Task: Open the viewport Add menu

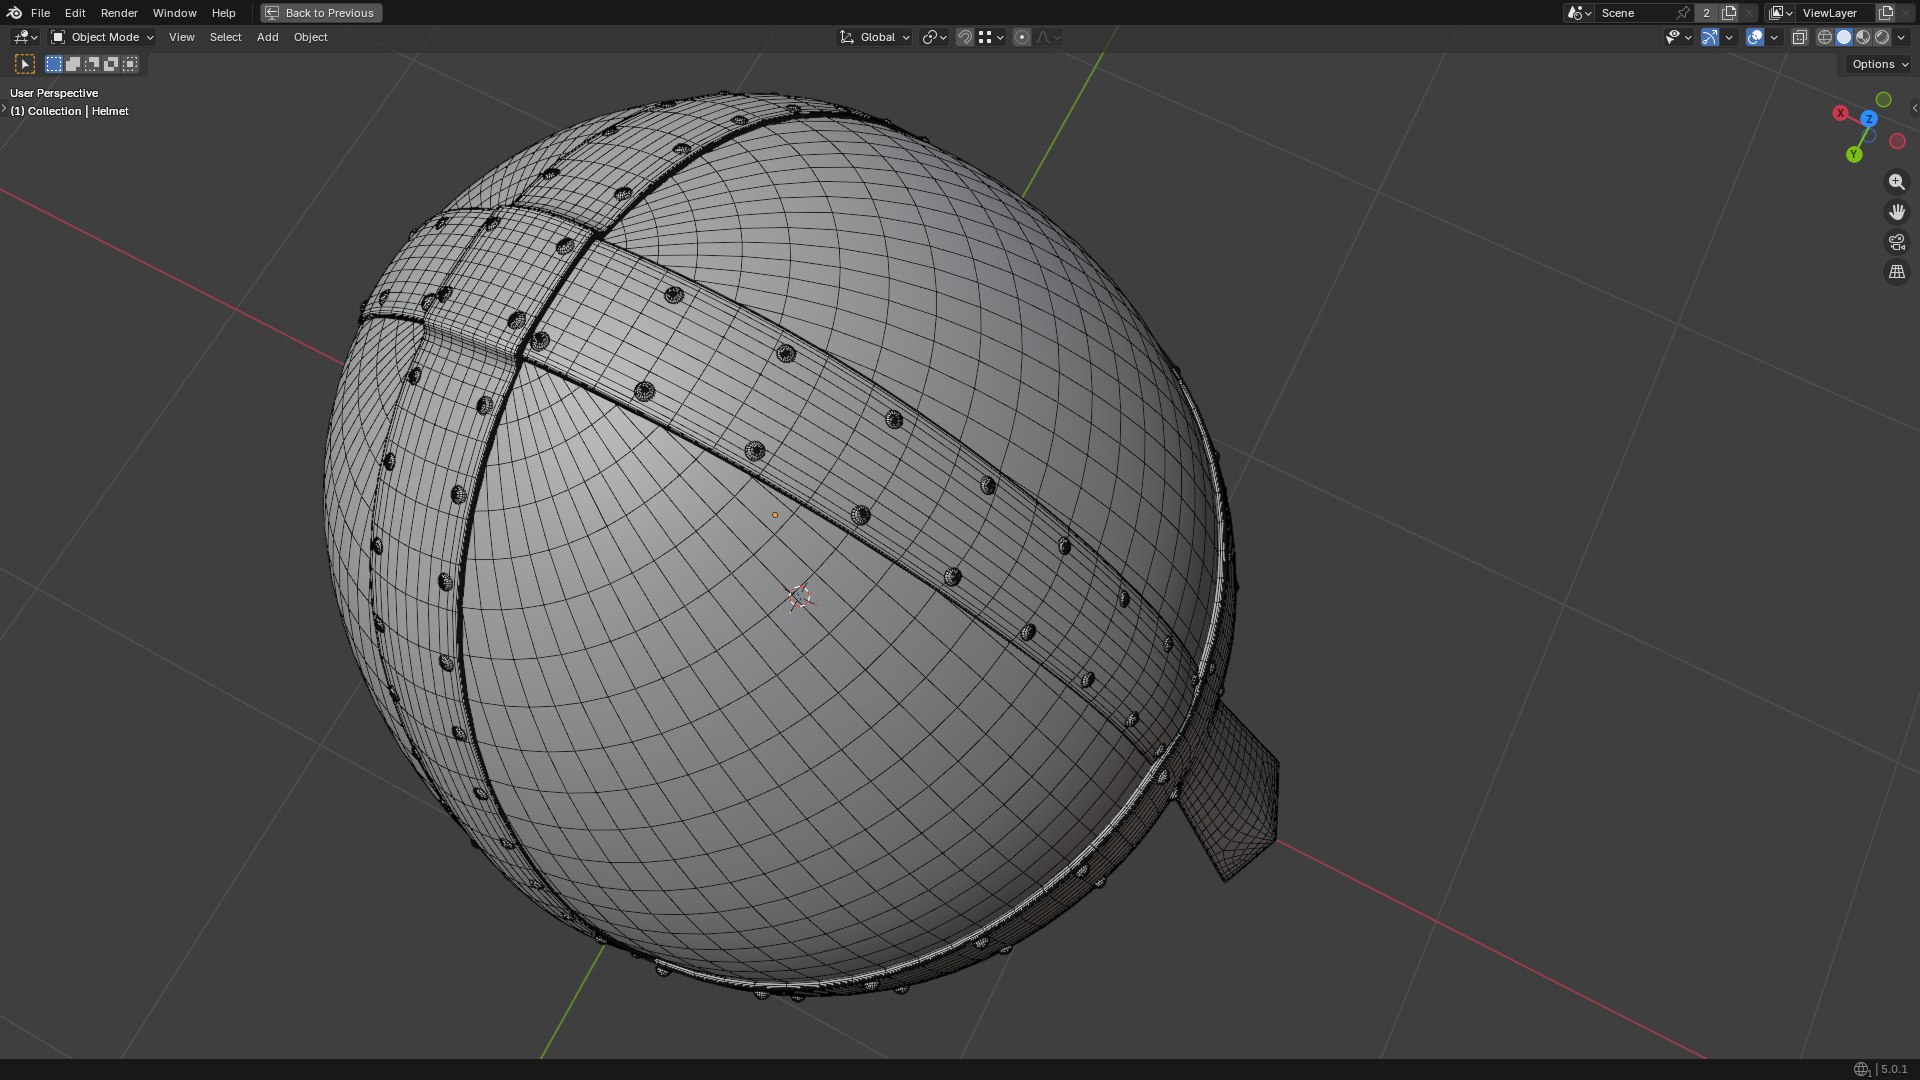Action: point(267,37)
